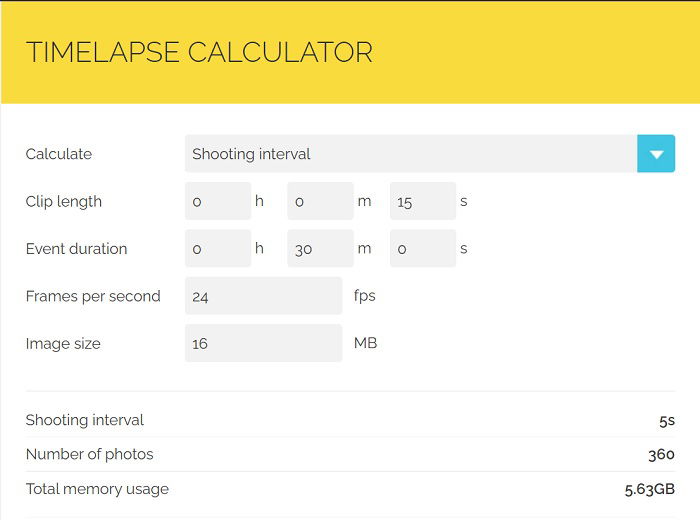
Task: Select the Event duration minutes field showing 30
Action: point(321,248)
